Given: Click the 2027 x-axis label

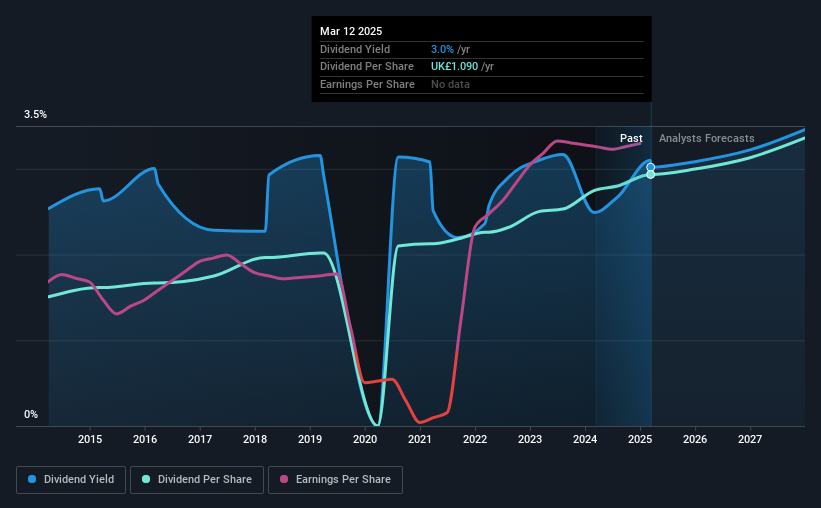Looking at the screenshot, I should pyautogui.click(x=750, y=439).
